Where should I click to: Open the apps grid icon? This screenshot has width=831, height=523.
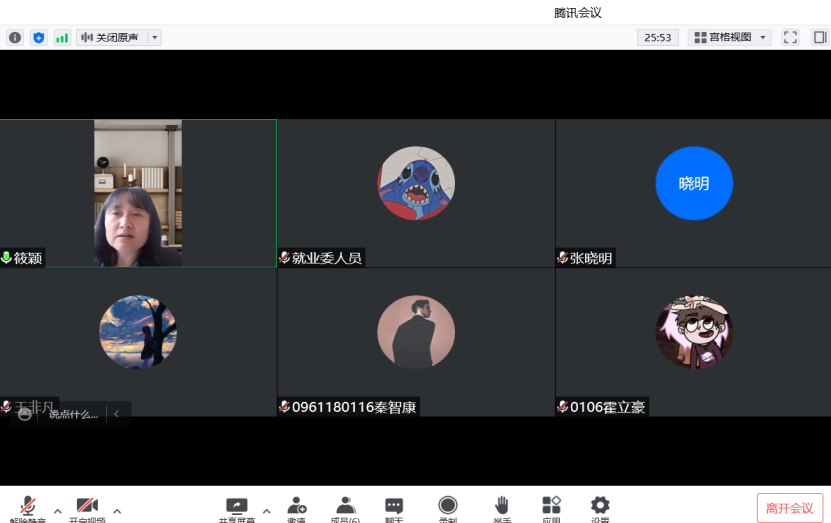(x=551, y=506)
